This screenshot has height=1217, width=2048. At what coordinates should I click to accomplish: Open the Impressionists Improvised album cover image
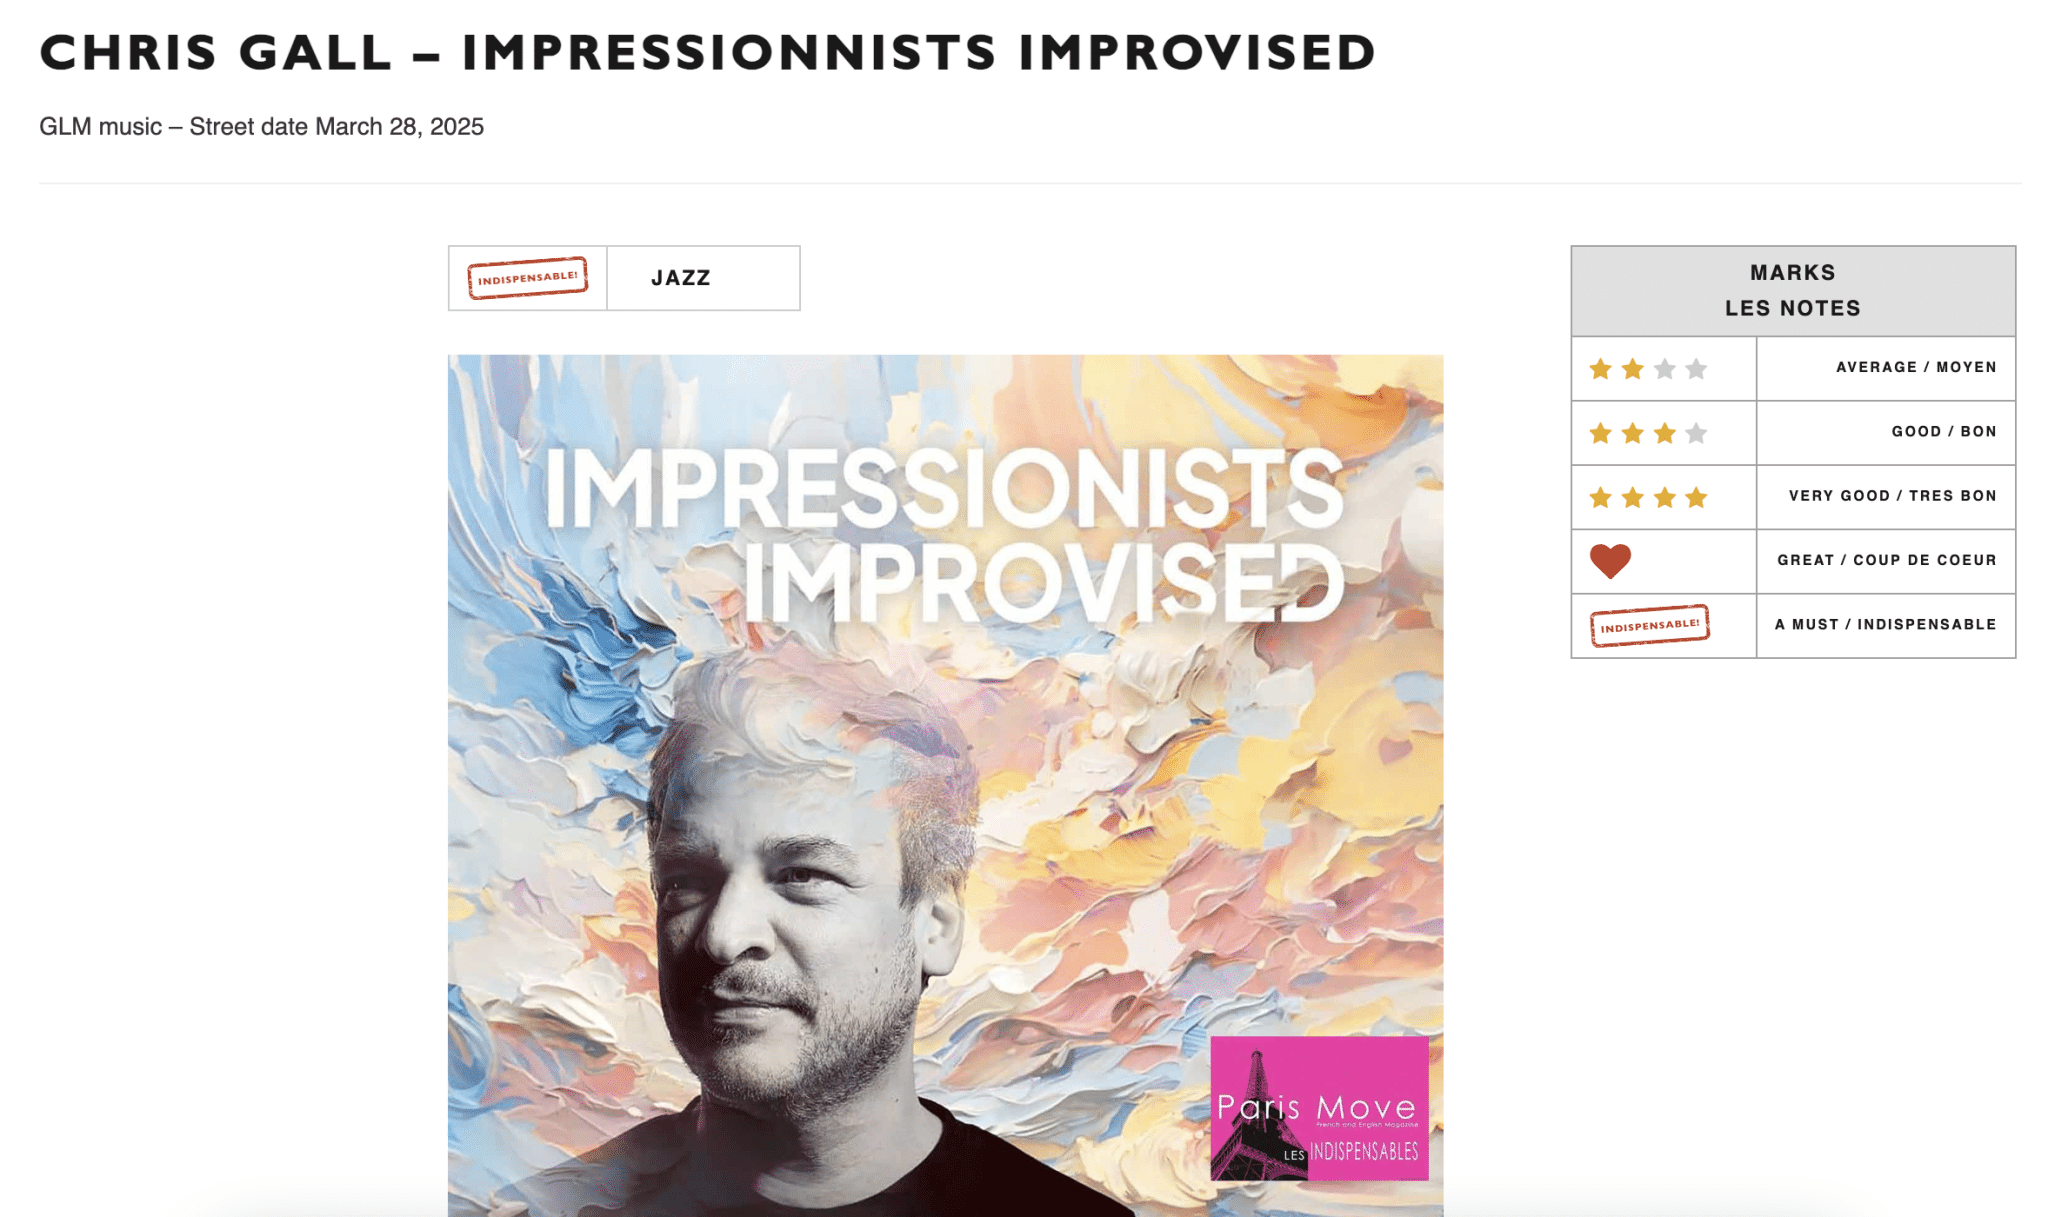tap(945, 785)
